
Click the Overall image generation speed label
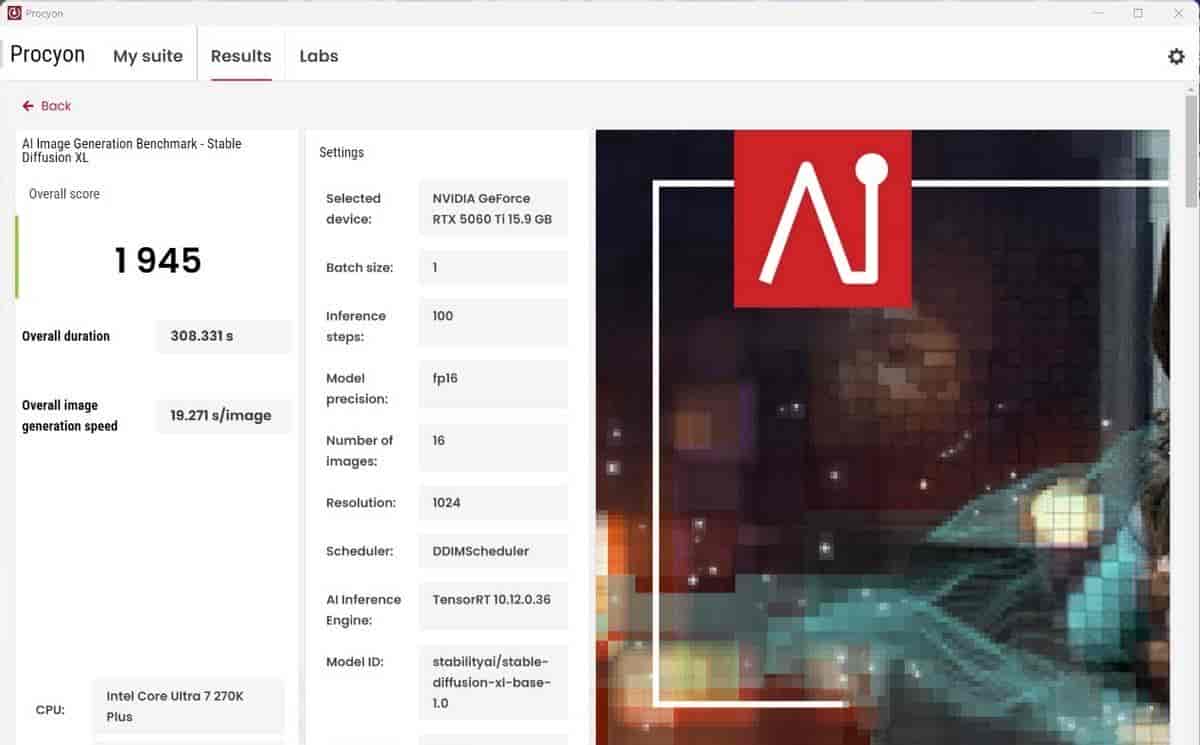pos(70,416)
